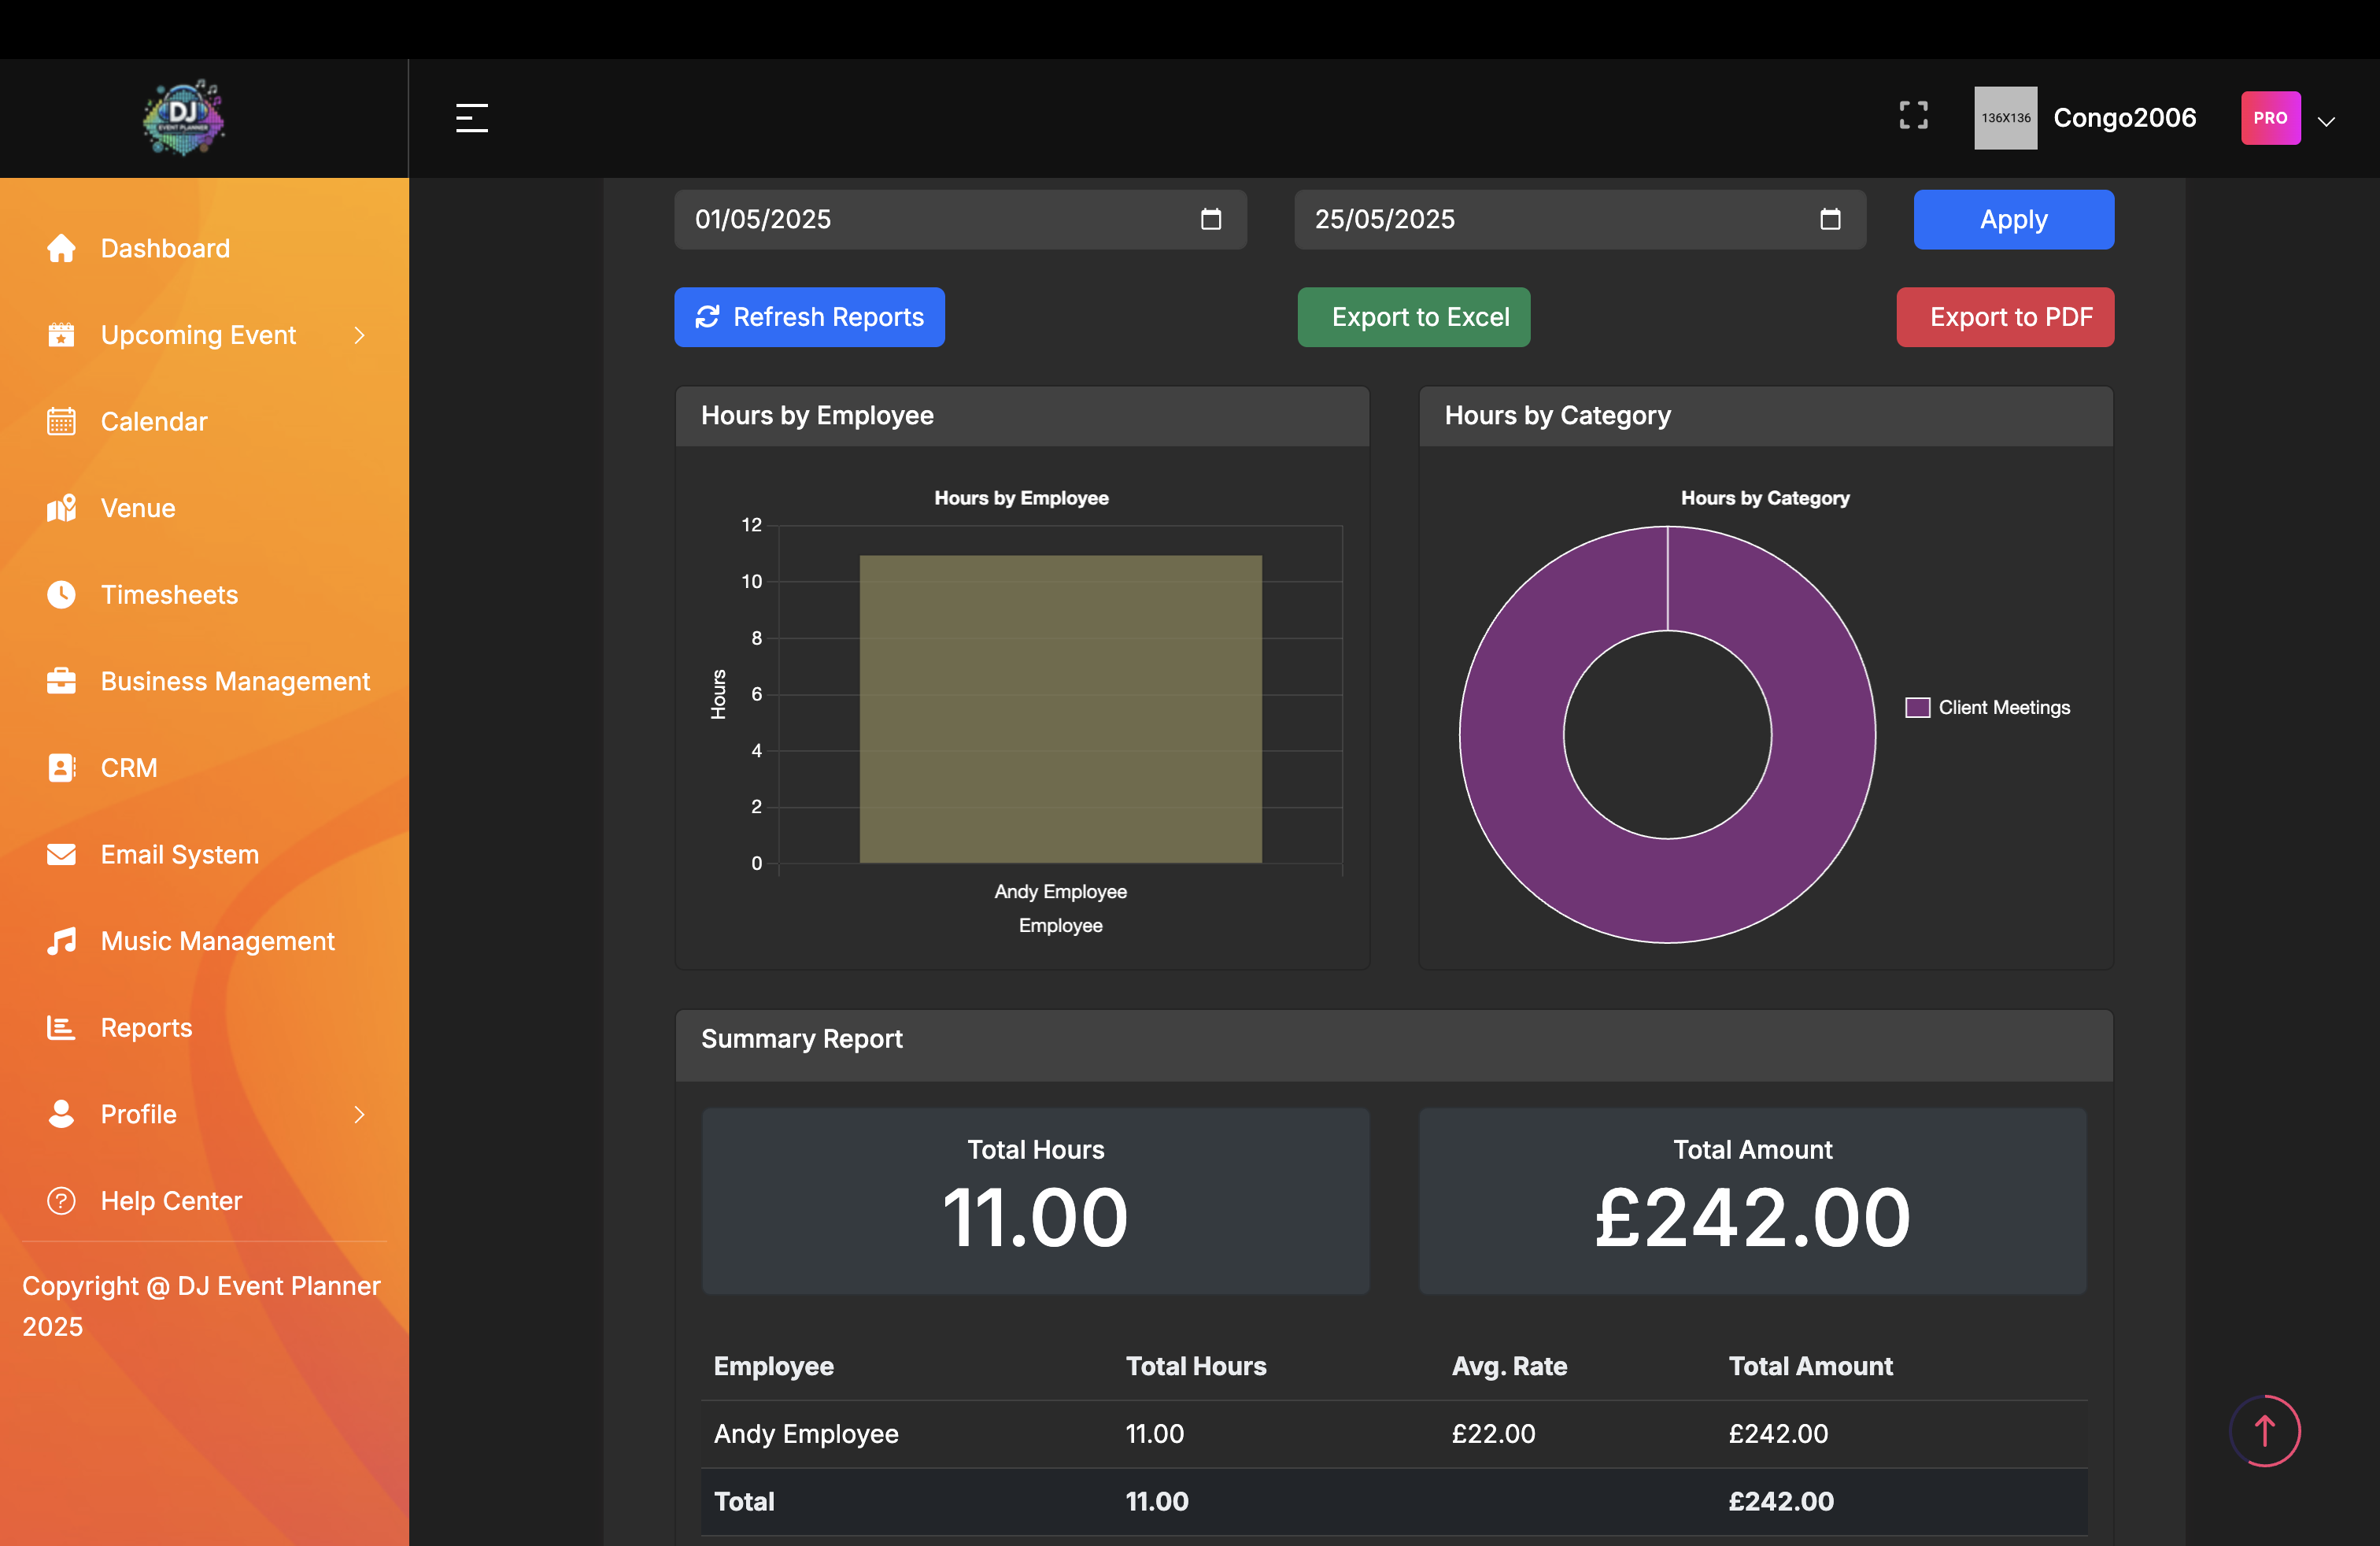Click Export to PDF button
The width and height of the screenshot is (2380, 1546).
coord(2005,317)
